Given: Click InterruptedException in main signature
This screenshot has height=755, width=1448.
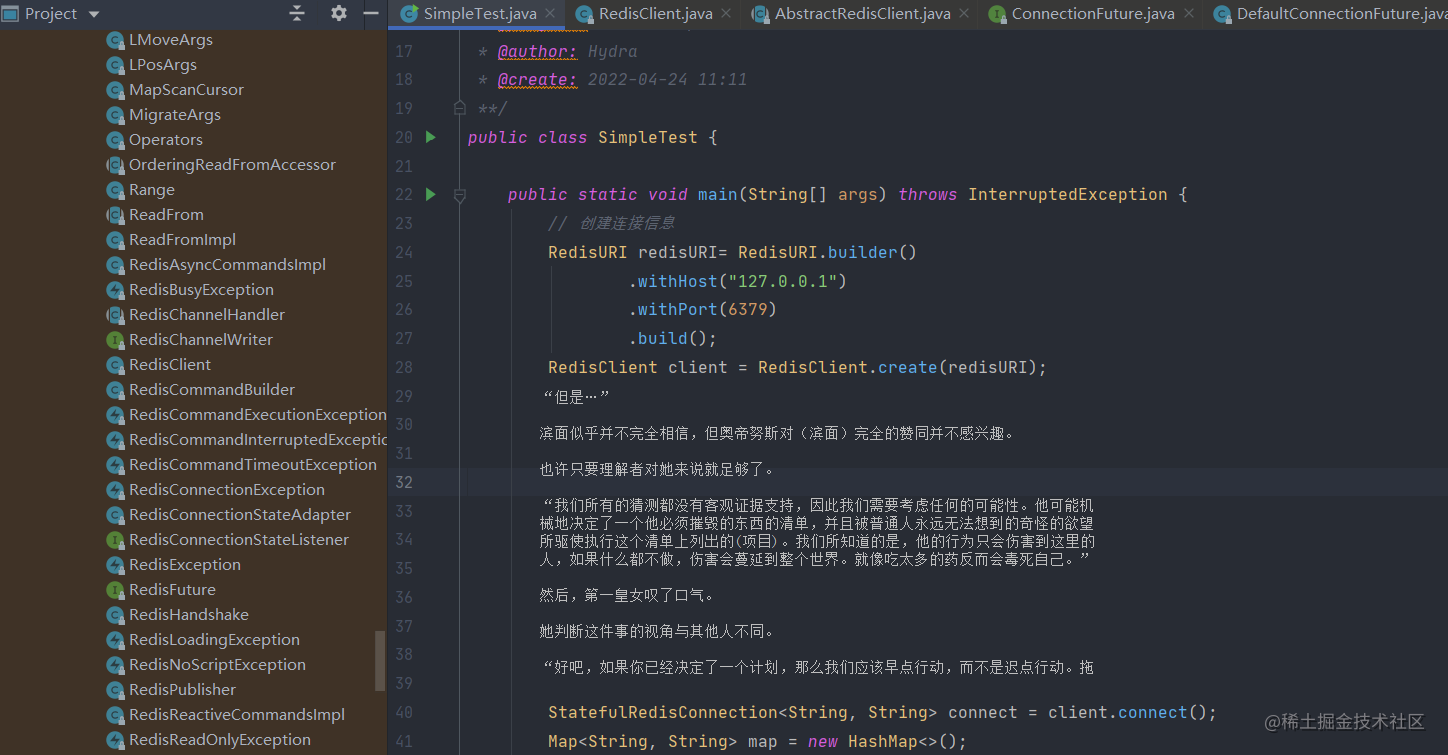Looking at the screenshot, I should 1067,194.
